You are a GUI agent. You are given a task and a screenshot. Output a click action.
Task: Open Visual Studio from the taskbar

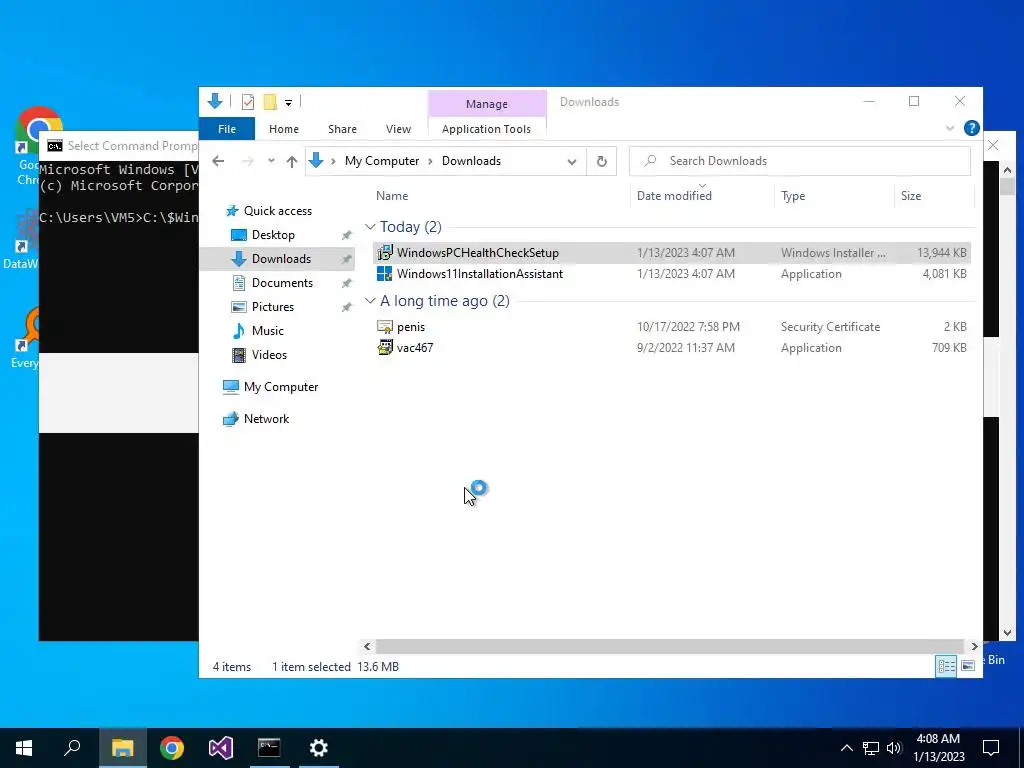tap(221, 748)
